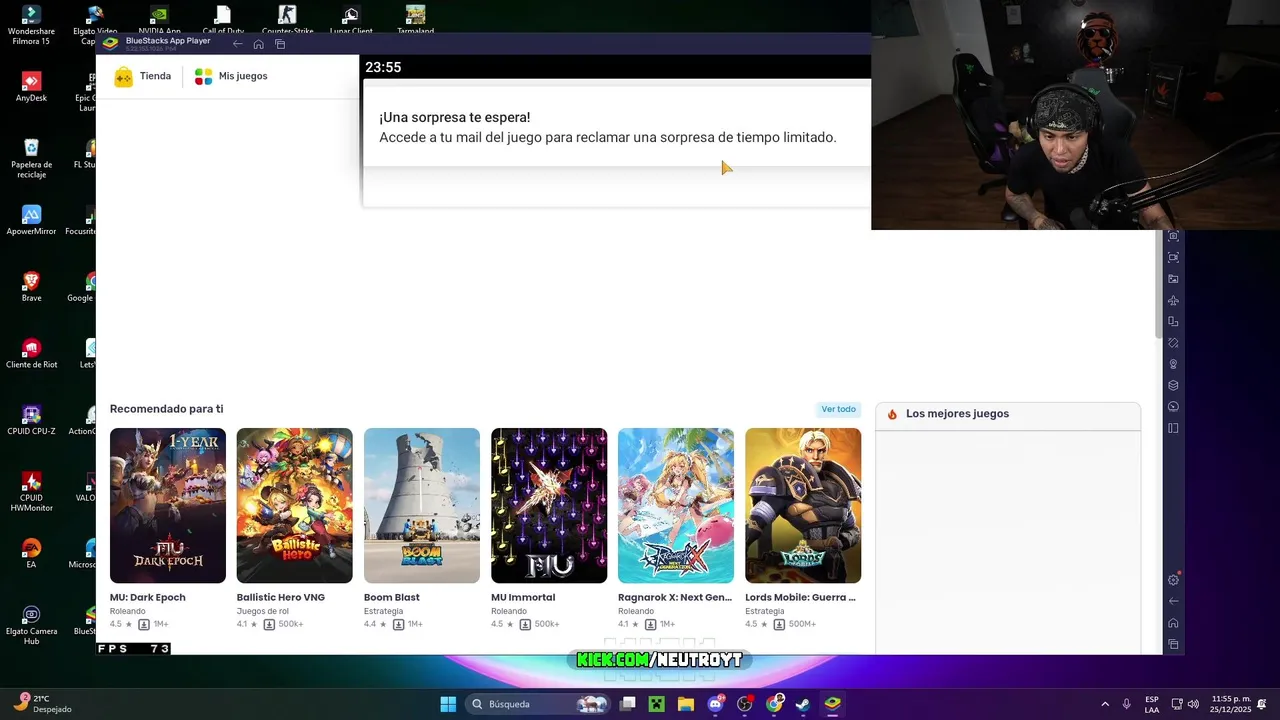Image resolution: width=1280 pixels, height=720 pixels.
Task: Click Ver todo for recommended games
Action: pos(838,409)
